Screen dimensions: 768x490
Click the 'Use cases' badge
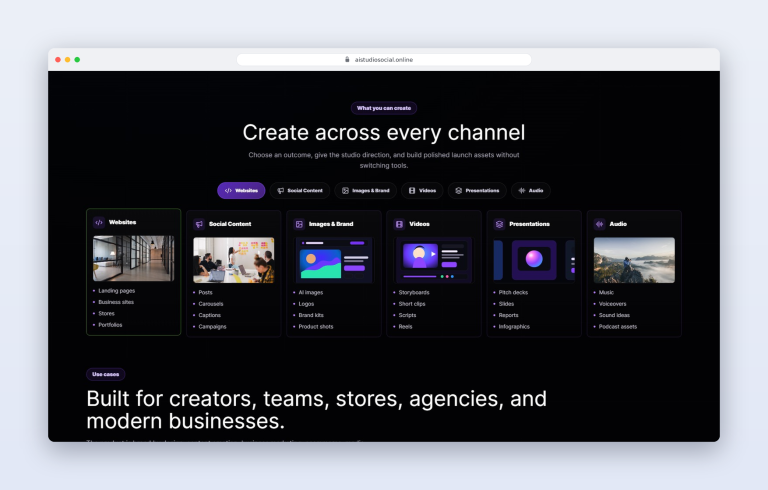click(106, 374)
